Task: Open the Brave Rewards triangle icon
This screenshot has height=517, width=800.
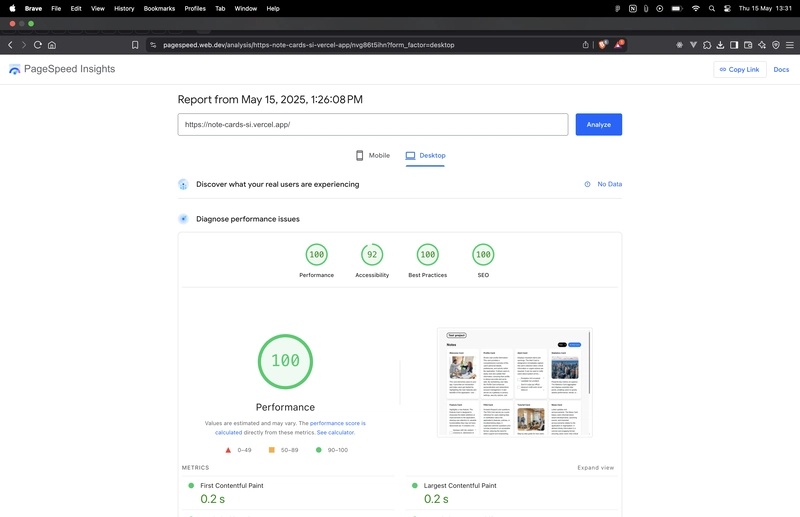Action: pos(619,45)
